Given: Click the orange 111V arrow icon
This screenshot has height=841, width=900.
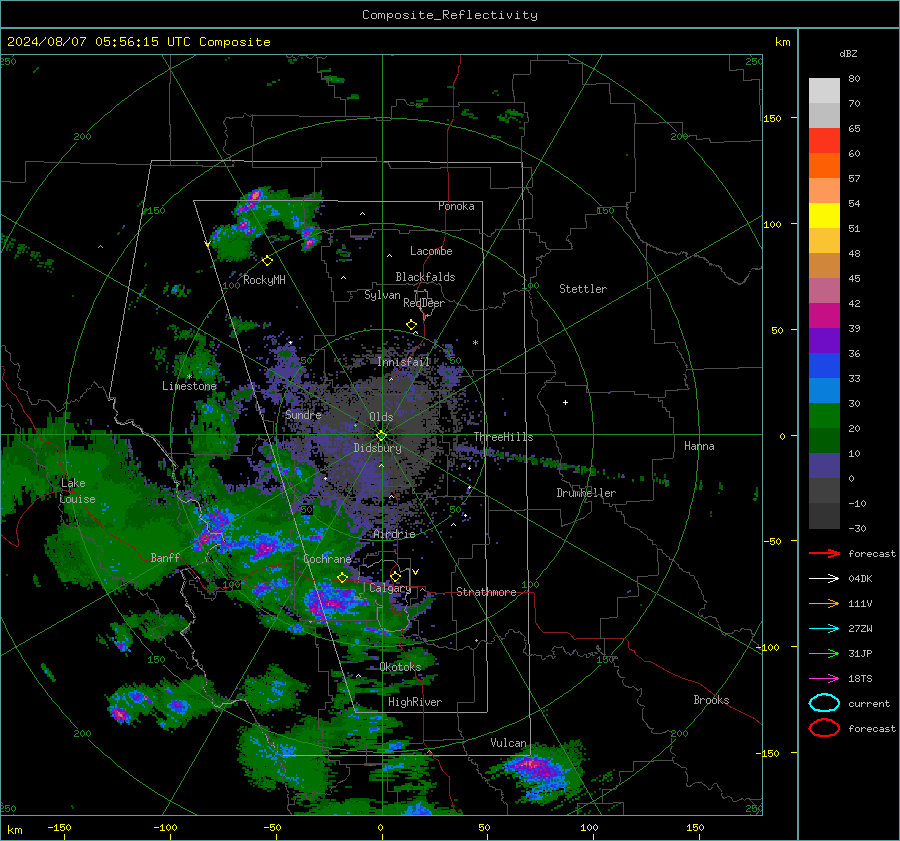Looking at the screenshot, I should click(x=824, y=603).
